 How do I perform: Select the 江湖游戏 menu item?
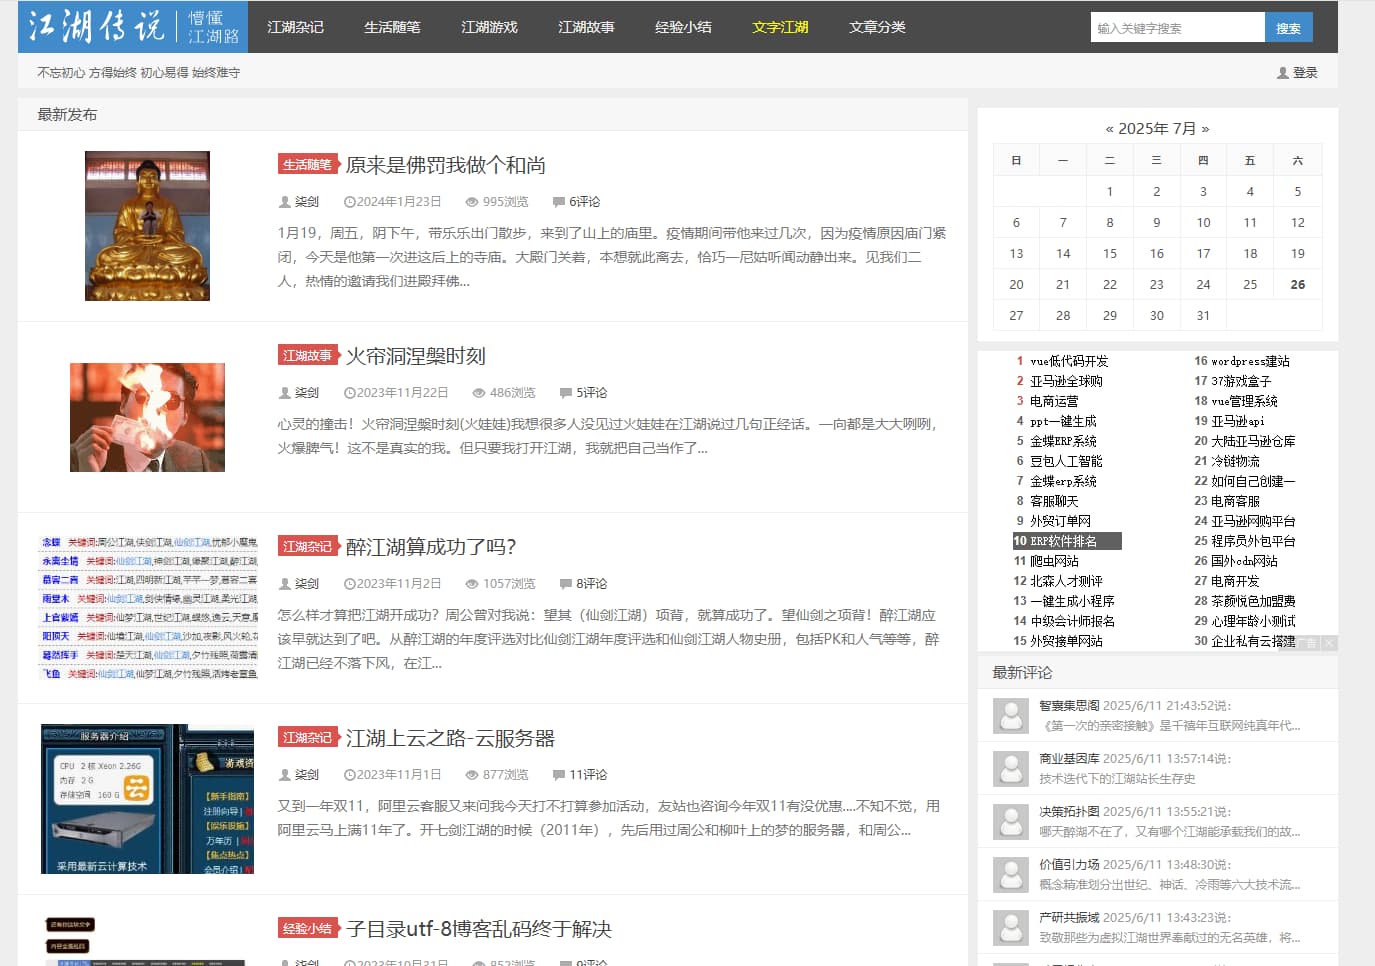point(489,27)
